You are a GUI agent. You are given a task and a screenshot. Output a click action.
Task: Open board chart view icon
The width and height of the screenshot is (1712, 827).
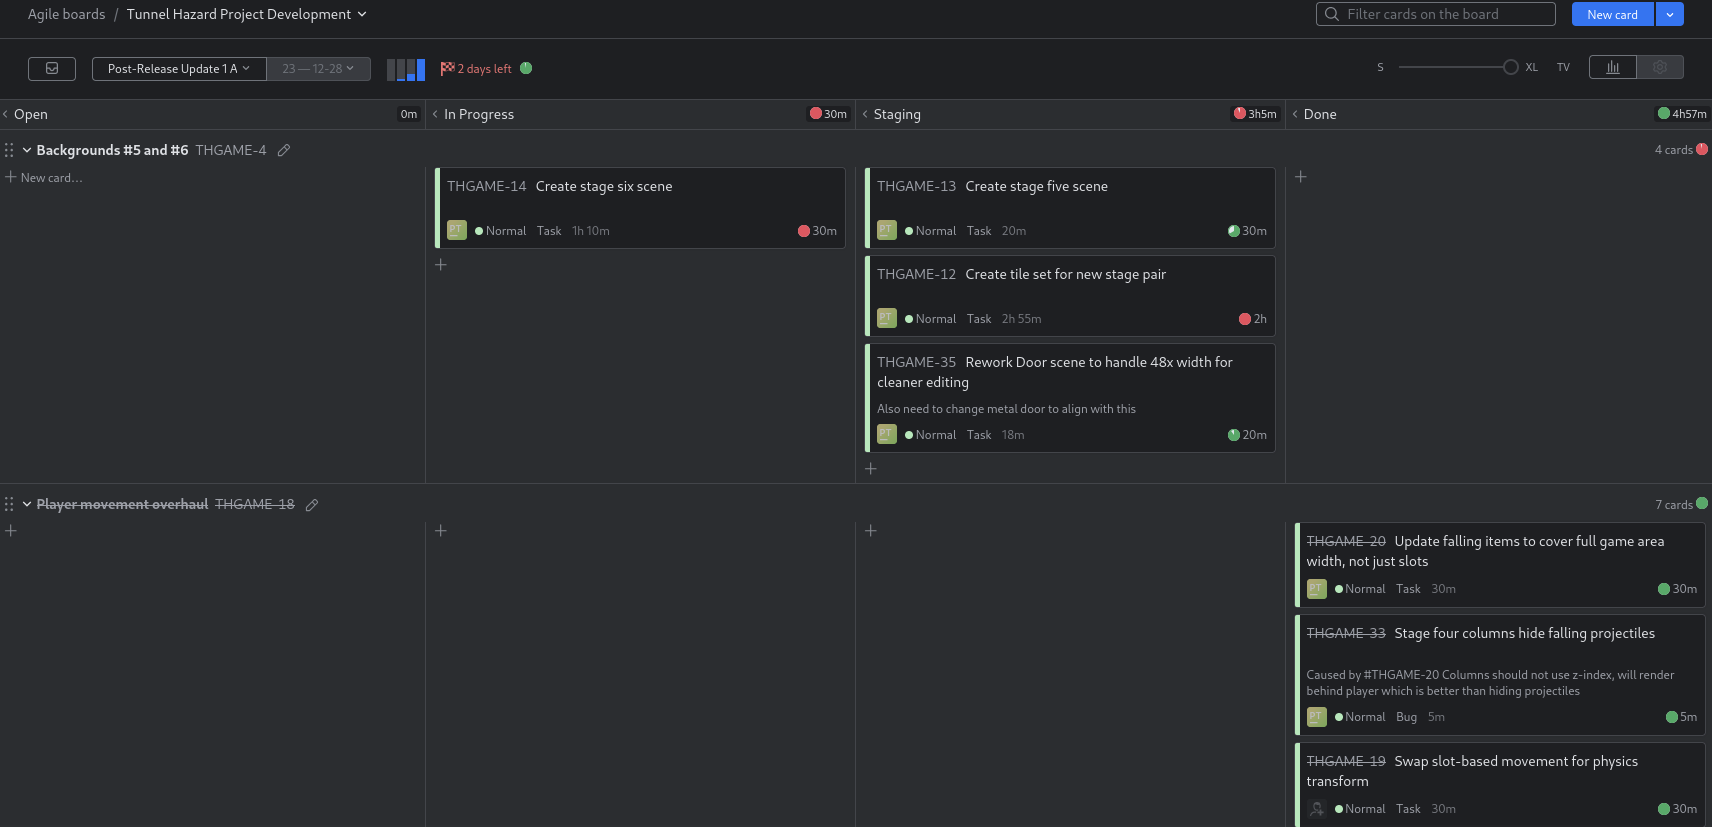[1612, 67]
